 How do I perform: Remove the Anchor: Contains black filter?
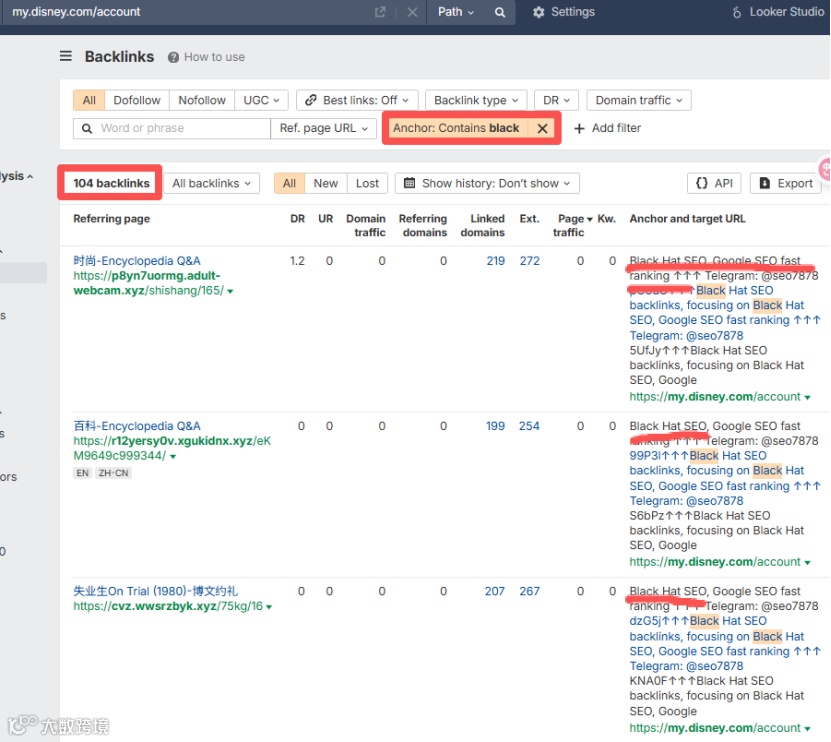(542, 128)
